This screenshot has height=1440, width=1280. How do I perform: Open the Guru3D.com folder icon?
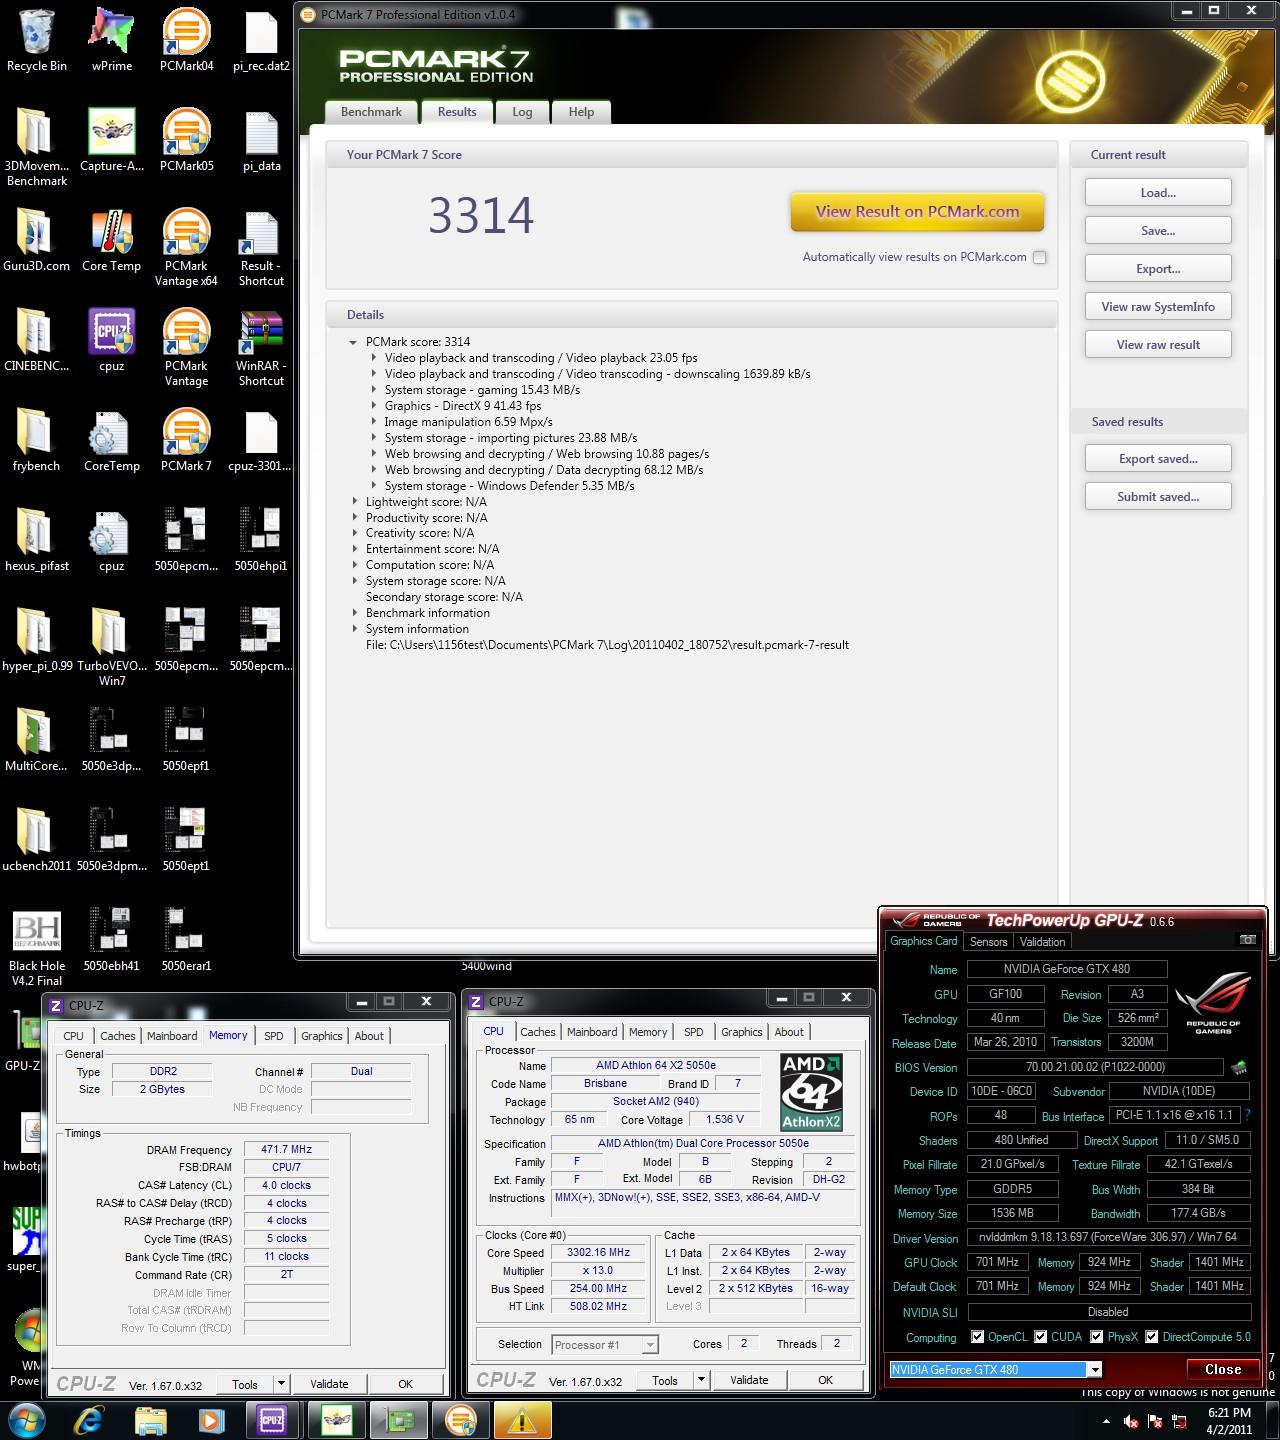pyautogui.click(x=37, y=240)
